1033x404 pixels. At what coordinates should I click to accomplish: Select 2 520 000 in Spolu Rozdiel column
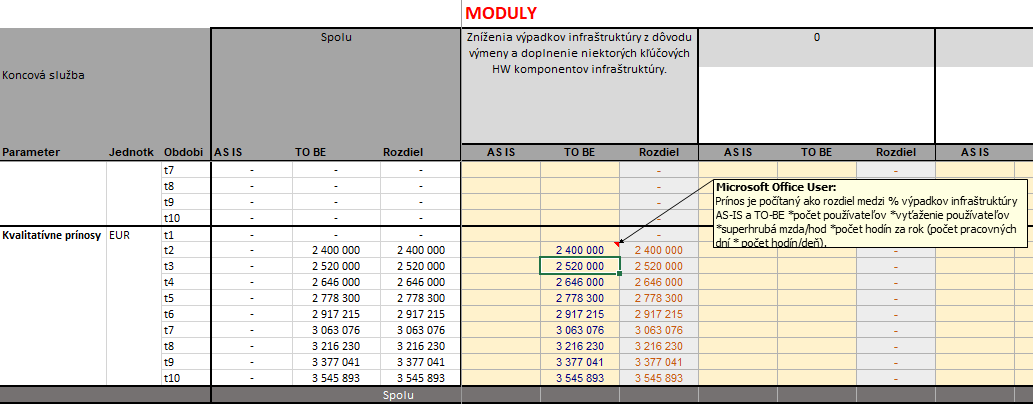421,266
